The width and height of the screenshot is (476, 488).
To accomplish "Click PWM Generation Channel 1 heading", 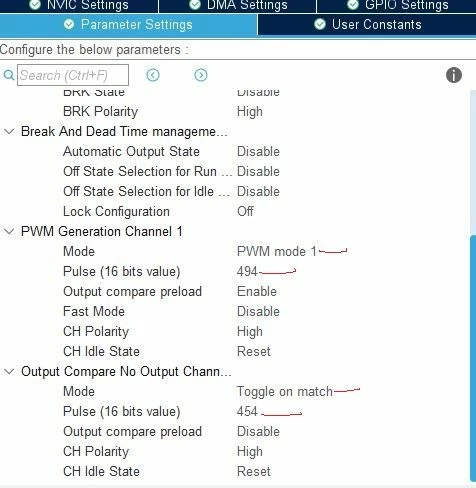I will 102,231.
